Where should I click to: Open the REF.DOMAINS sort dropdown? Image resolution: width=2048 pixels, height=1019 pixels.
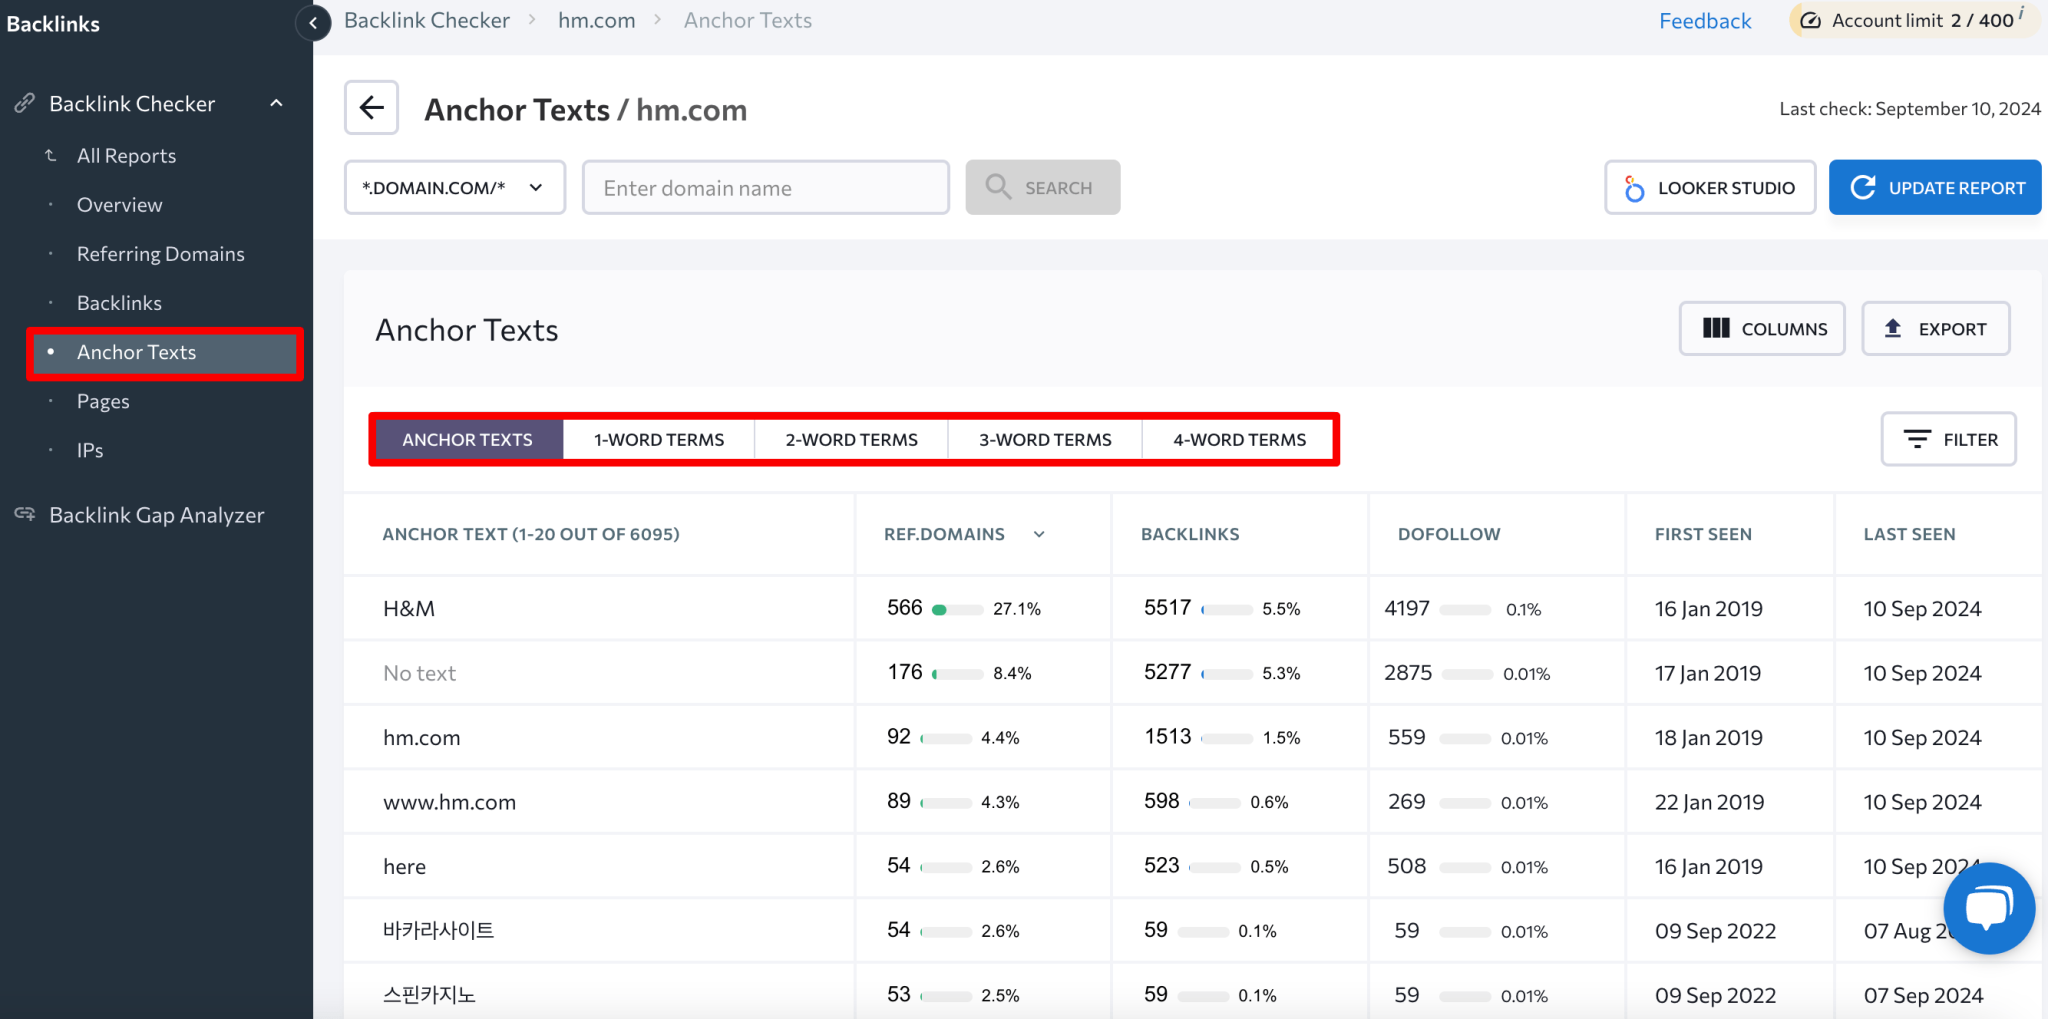click(x=1040, y=534)
